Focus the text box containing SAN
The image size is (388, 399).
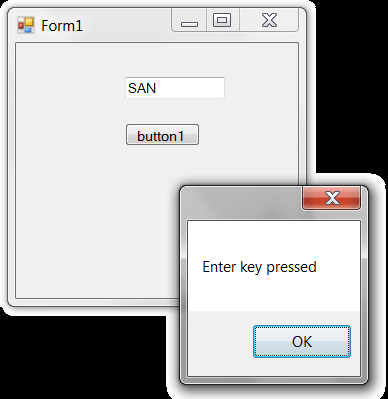(175, 88)
